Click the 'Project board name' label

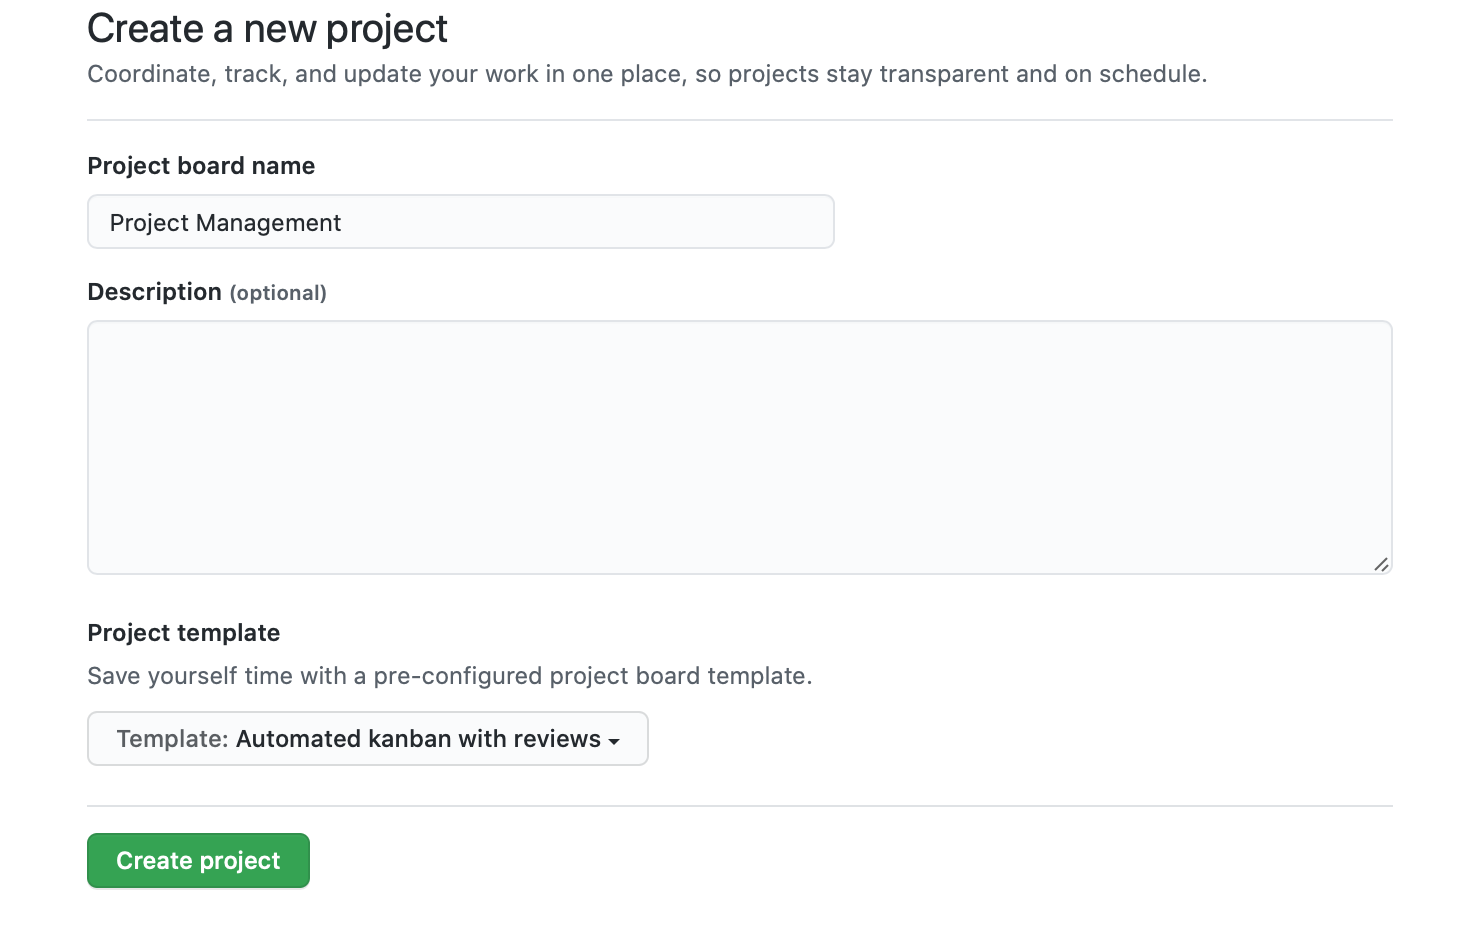tap(201, 166)
